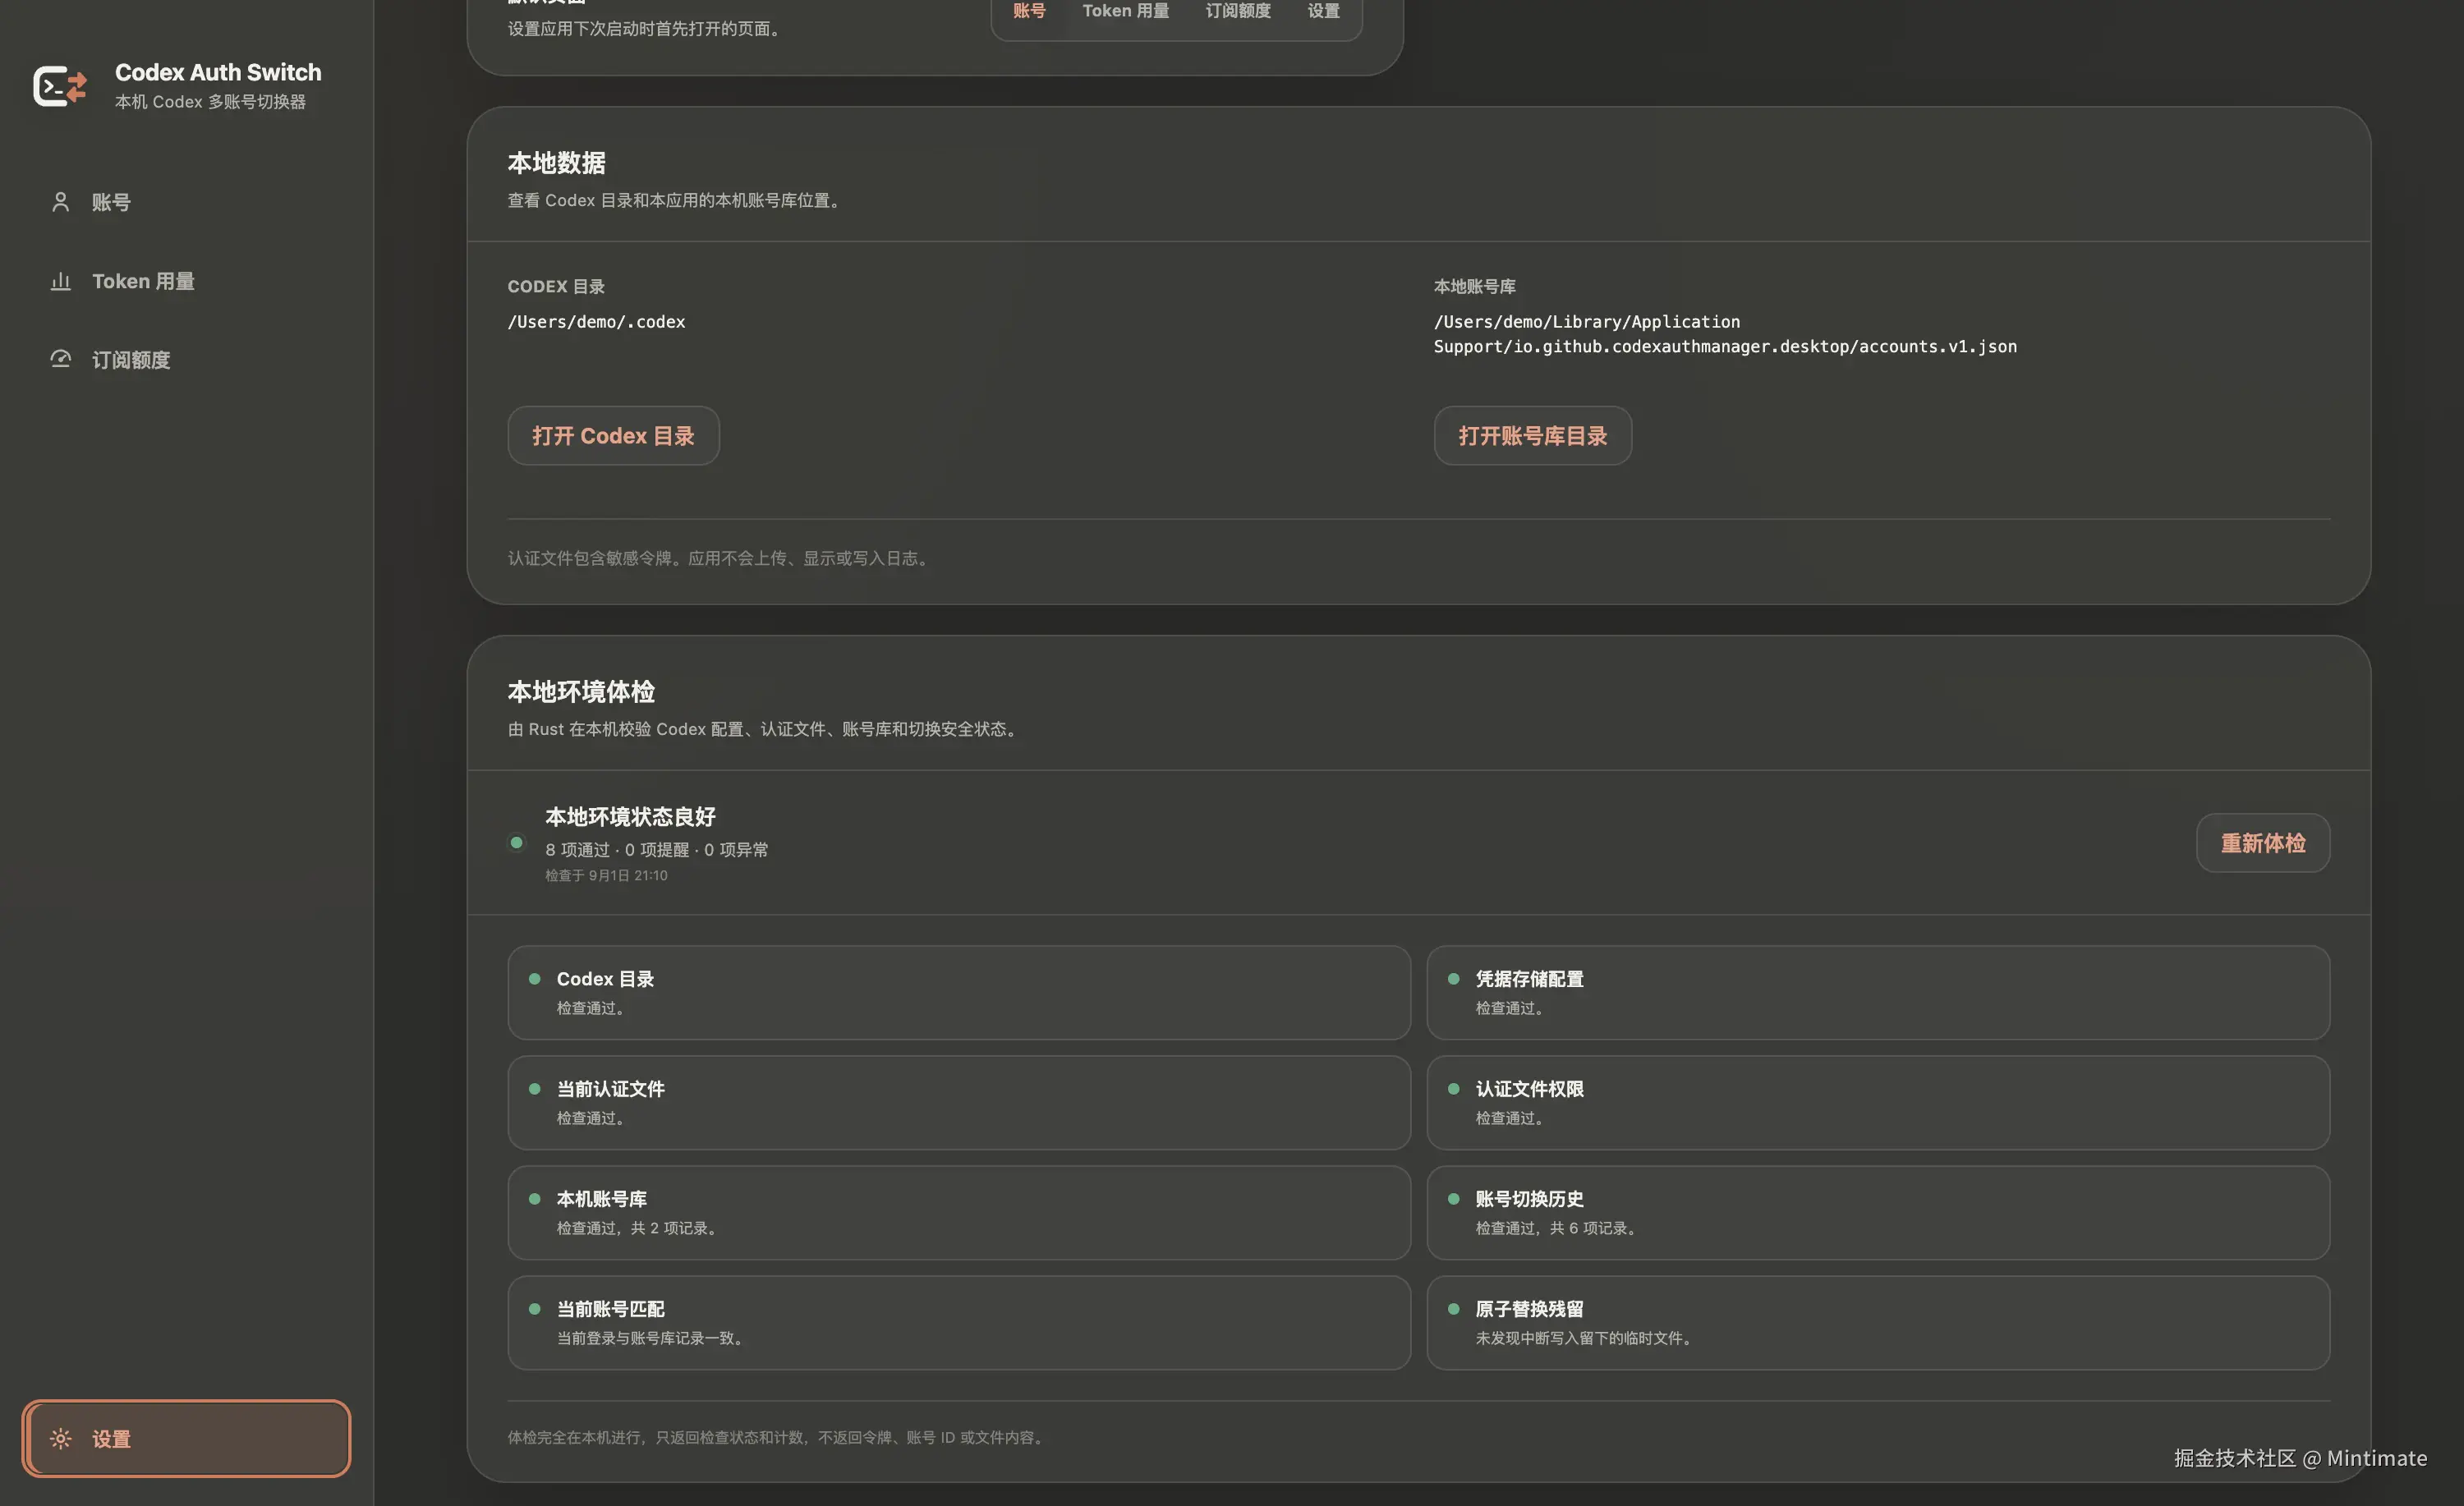Click the 原子替换残留 check card
Viewport: 2464px width, 1506px height.
[1877, 1322]
